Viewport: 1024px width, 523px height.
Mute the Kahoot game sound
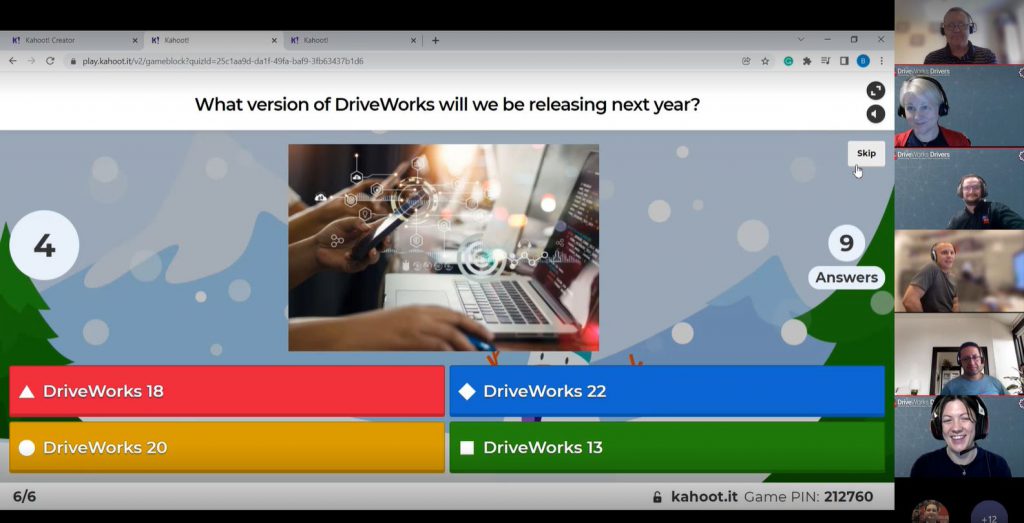875,114
